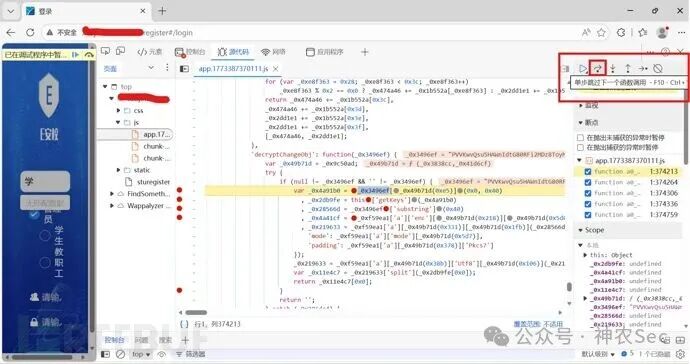Close the app.1773387370111.js file tab
The width and height of the screenshot is (690, 364).
pyautogui.click(x=275, y=69)
